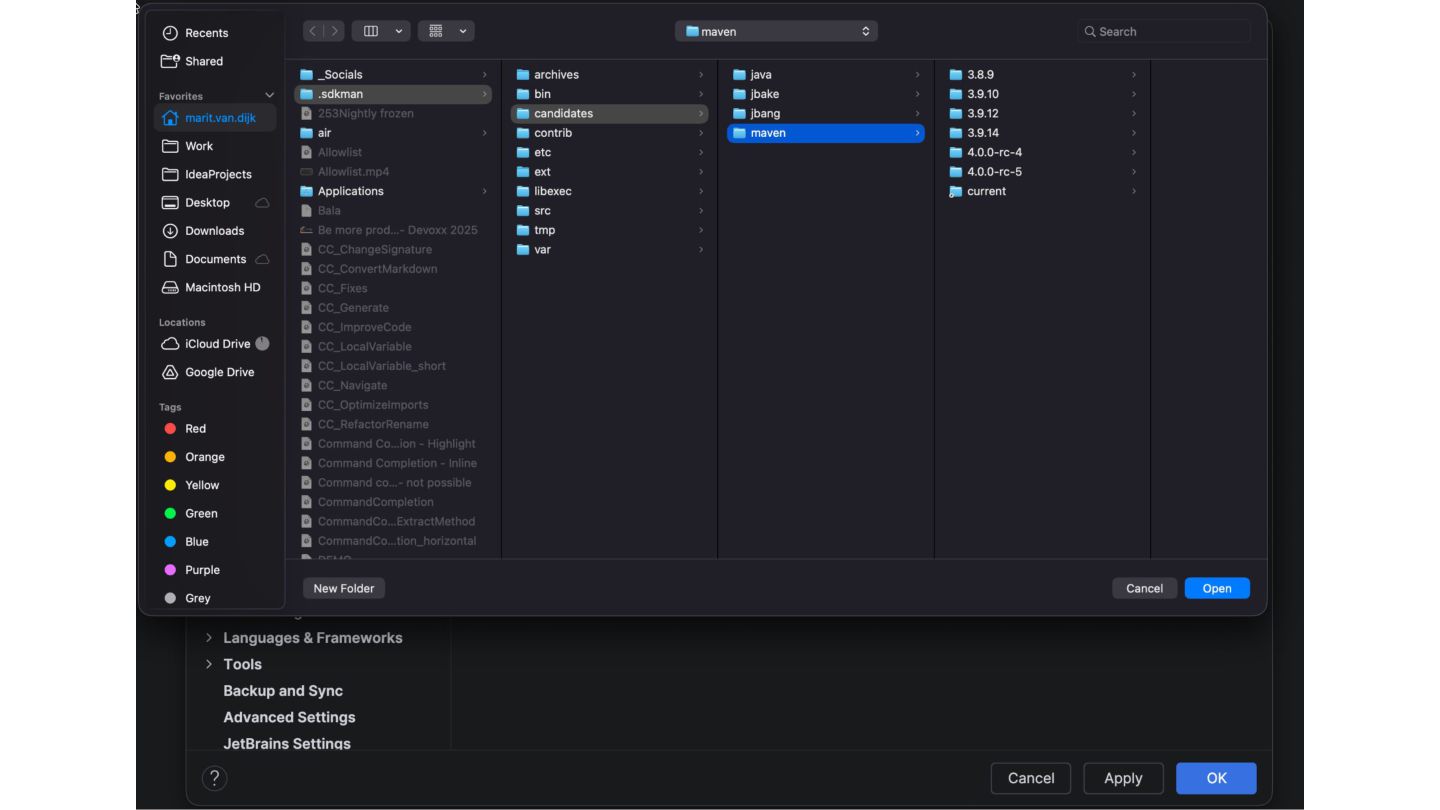Click the New Folder button
Image resolution: width=1440 pixels, height=810 pixels.
(x=344, y=588)
